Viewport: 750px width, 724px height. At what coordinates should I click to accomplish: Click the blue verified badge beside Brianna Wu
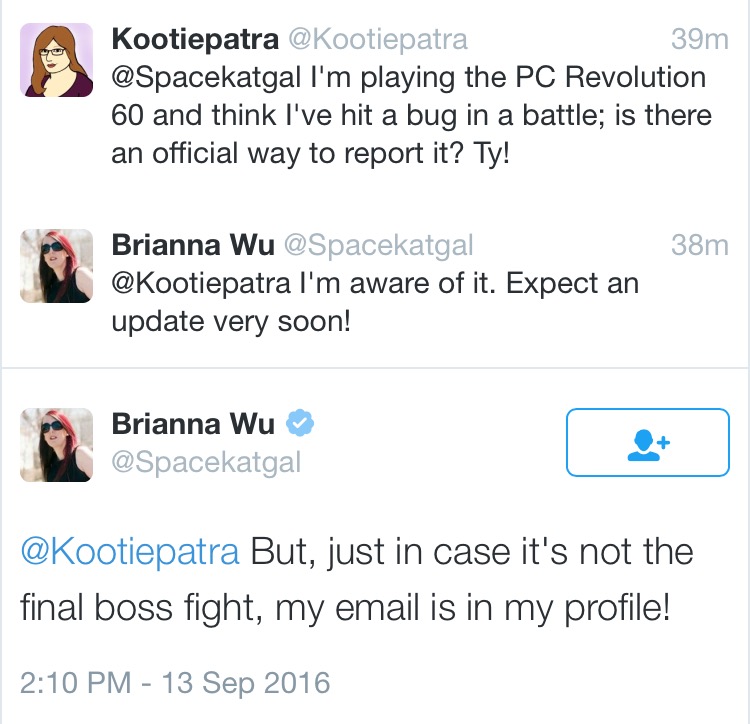(x=300, y=423)
